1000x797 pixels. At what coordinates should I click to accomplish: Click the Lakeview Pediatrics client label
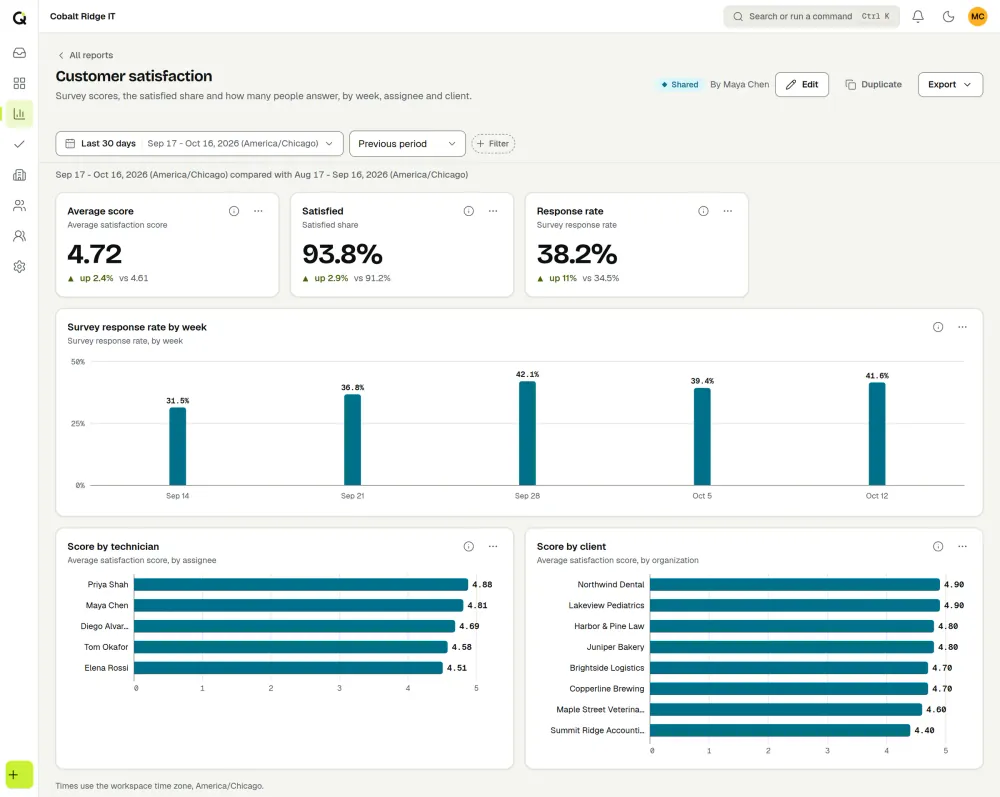coord(606,606)
